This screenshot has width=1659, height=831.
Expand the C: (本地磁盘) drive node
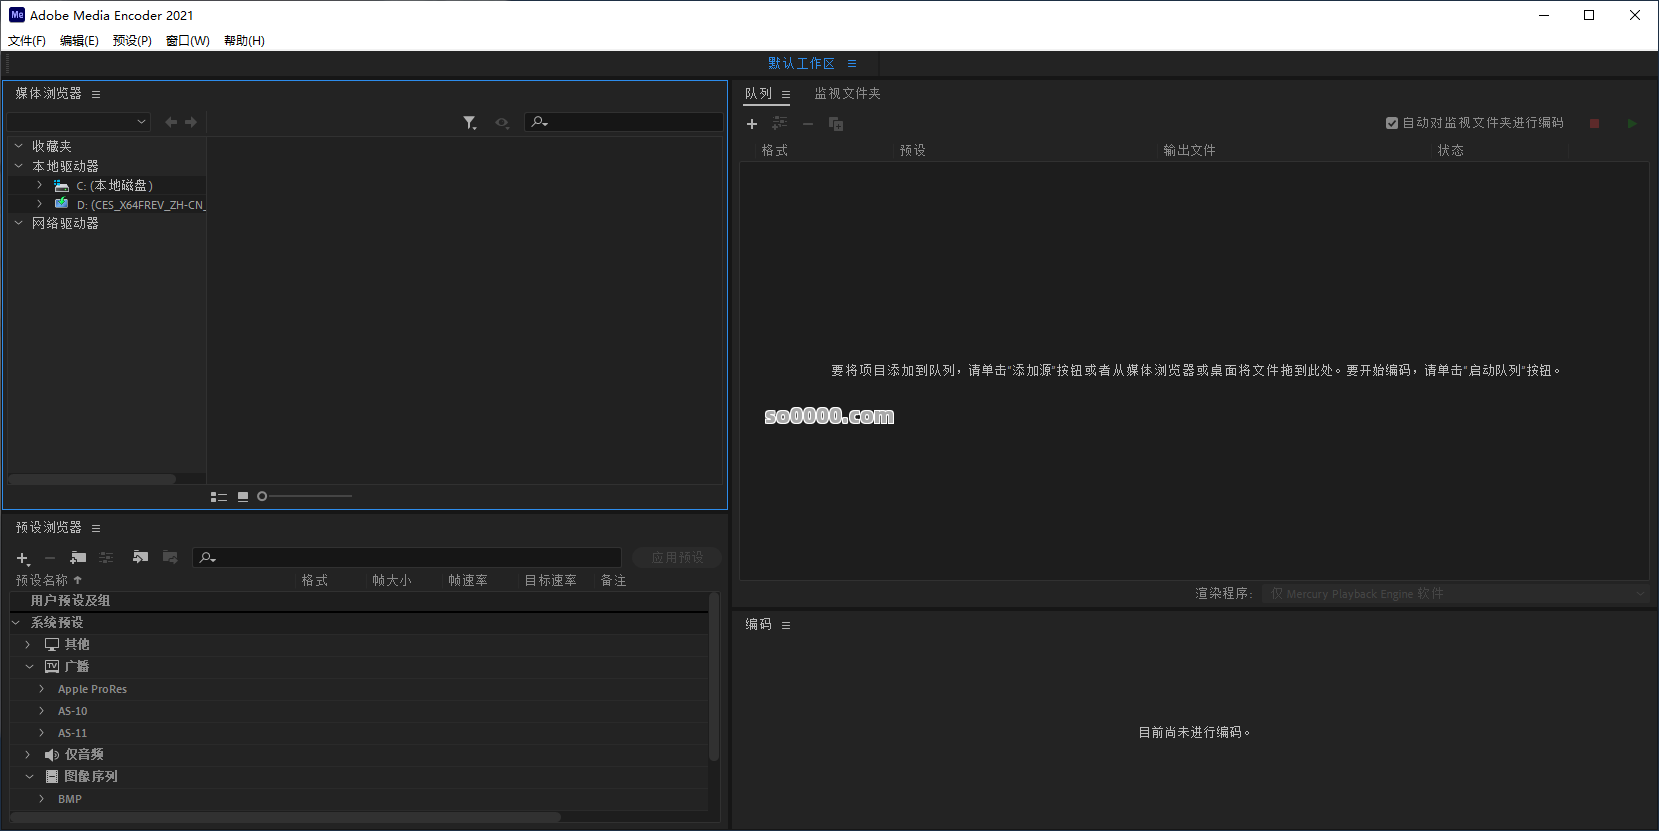tap(39, 185)
